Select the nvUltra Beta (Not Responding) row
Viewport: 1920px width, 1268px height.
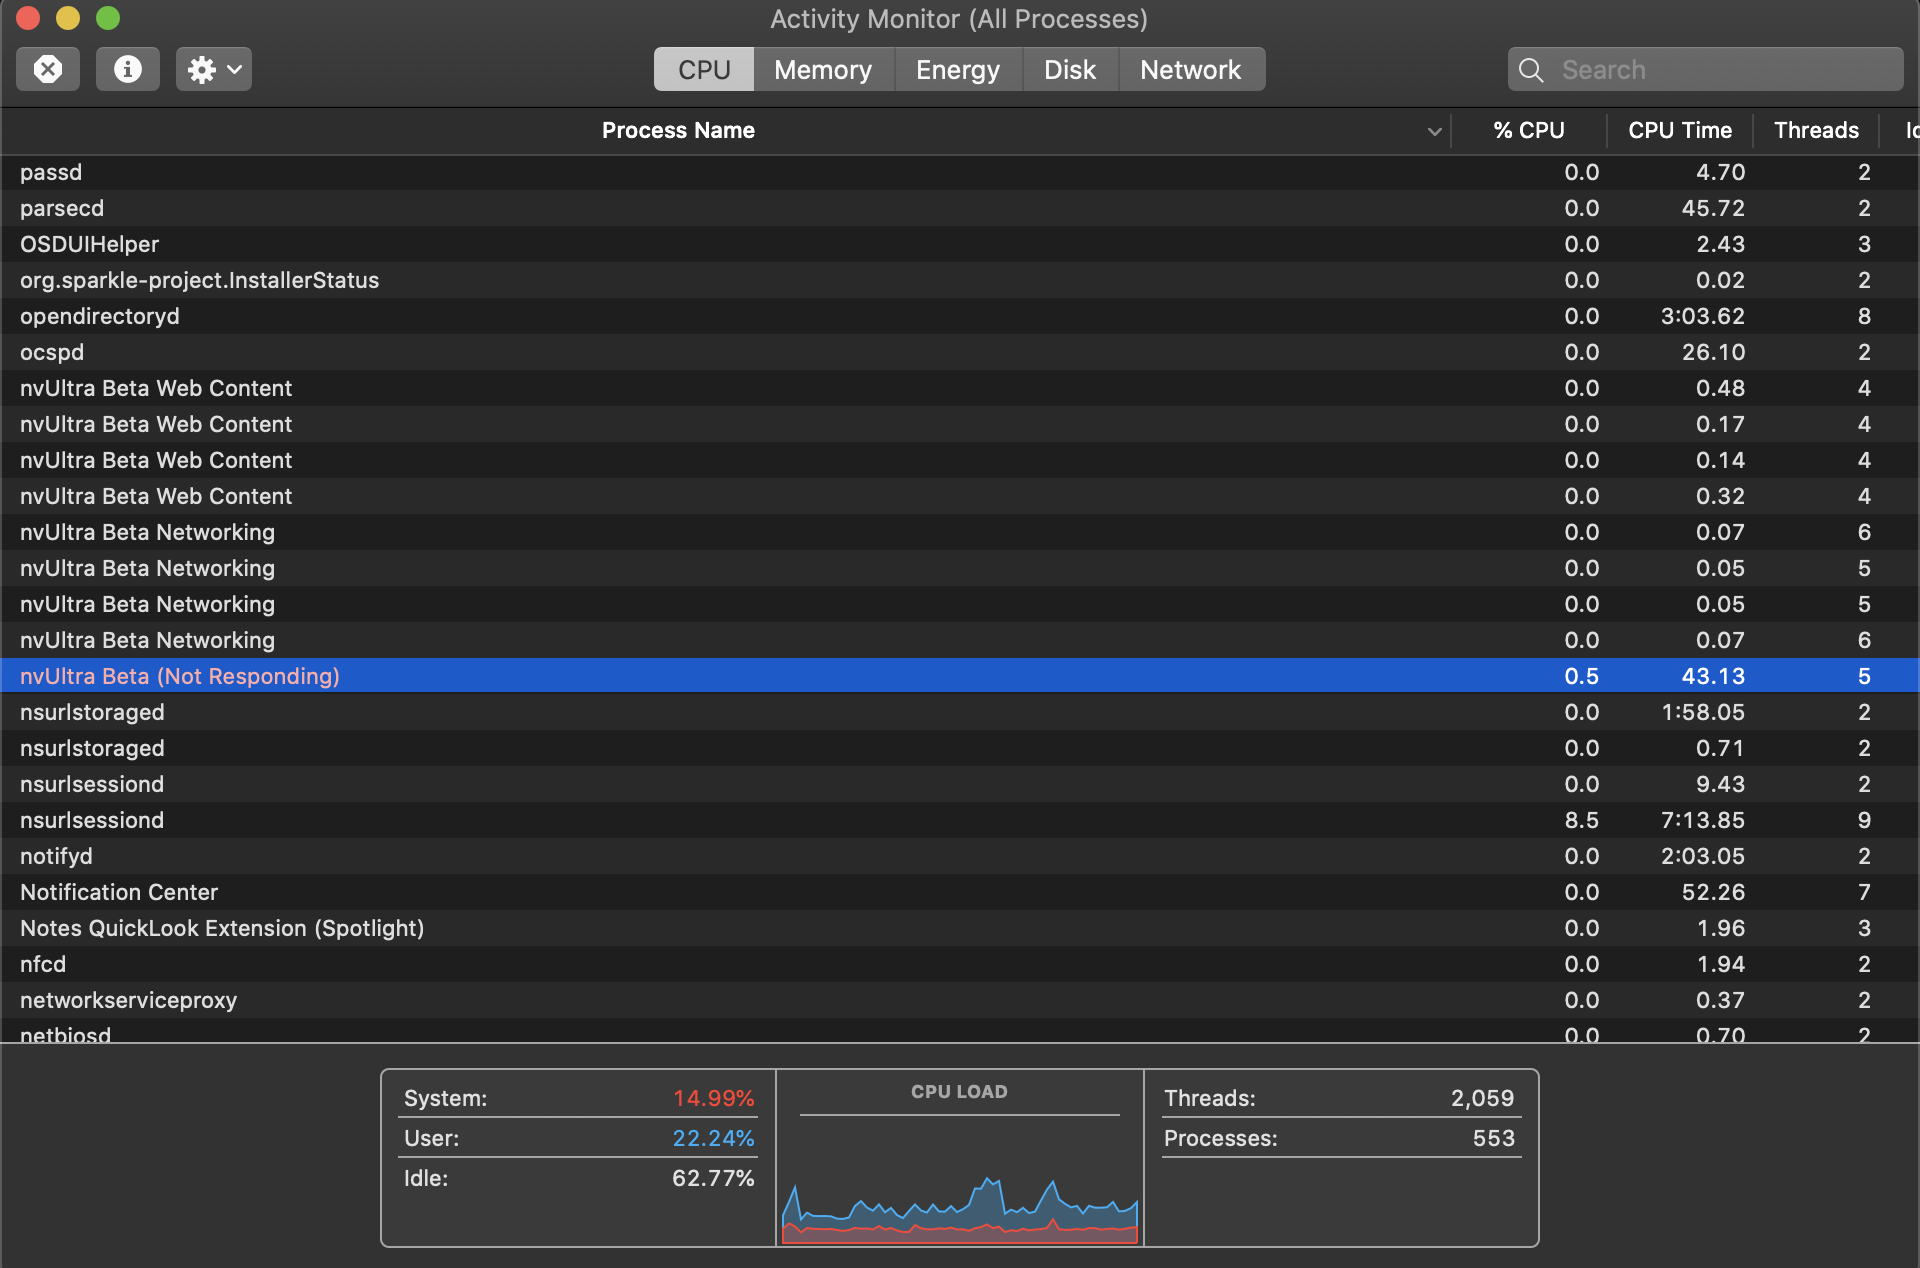pos(180,676)
